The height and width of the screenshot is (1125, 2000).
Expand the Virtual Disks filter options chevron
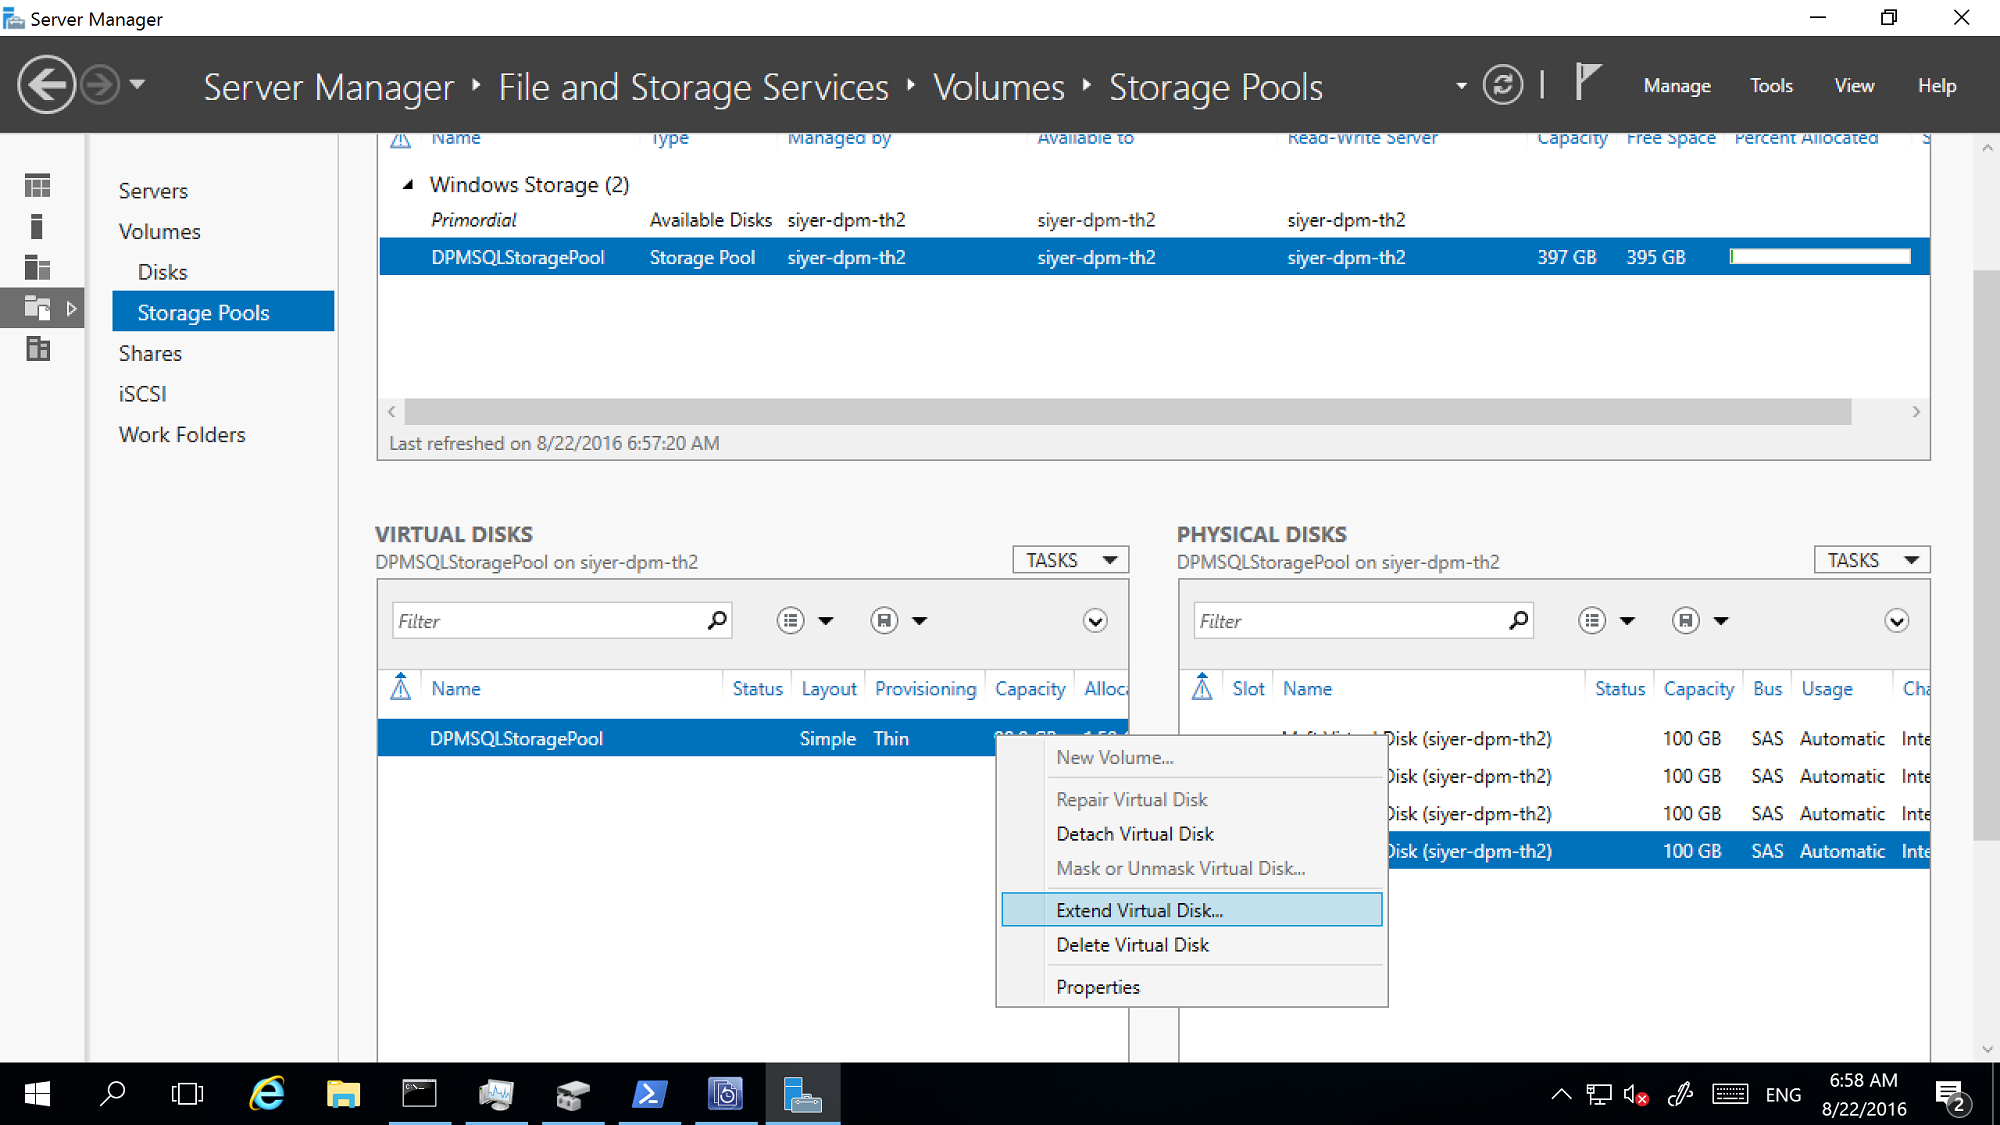coord(1099,620)
